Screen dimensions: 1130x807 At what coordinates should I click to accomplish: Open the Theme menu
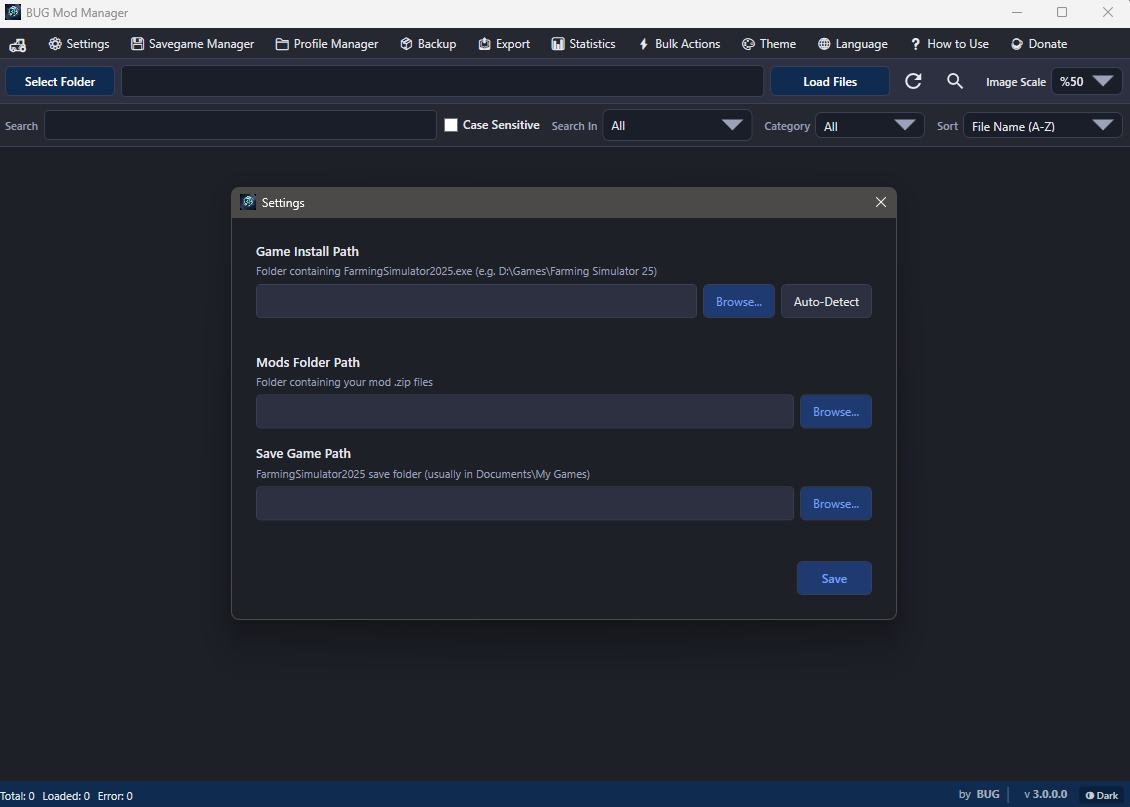click(769, 44)
